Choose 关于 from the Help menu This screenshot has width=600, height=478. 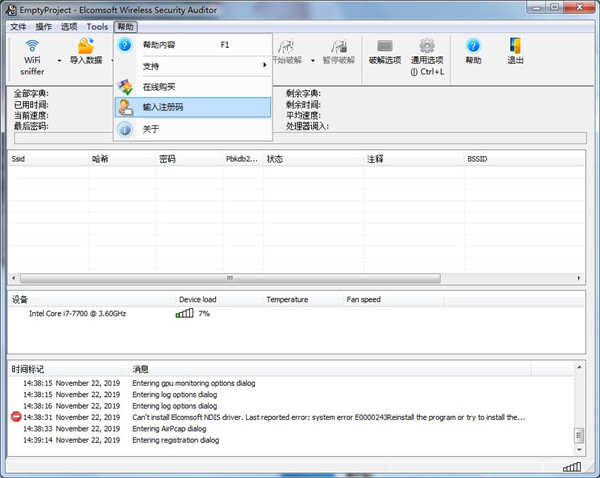[193, 129]
